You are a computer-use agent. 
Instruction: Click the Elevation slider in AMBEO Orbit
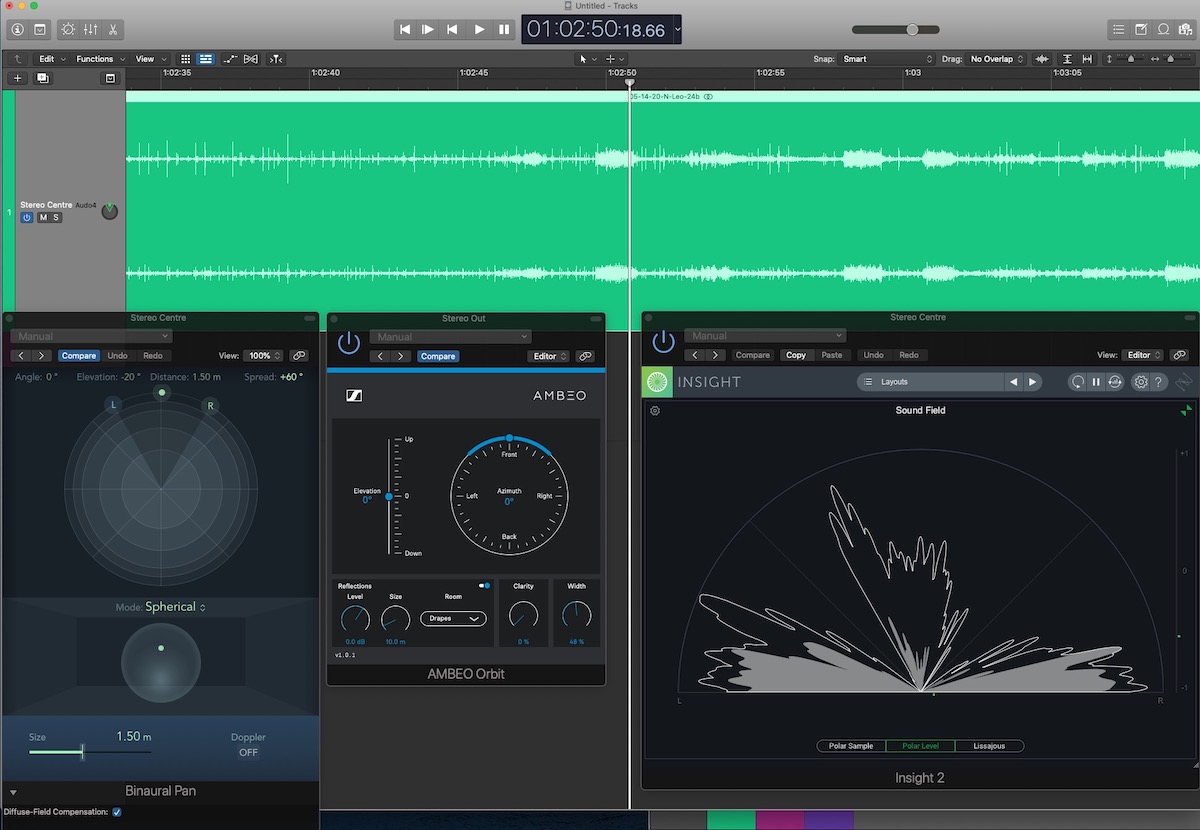(389, 496)
